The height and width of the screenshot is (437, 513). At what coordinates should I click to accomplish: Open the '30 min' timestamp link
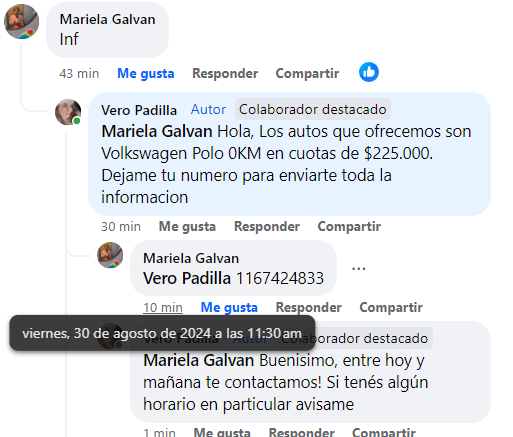point(121,227)
